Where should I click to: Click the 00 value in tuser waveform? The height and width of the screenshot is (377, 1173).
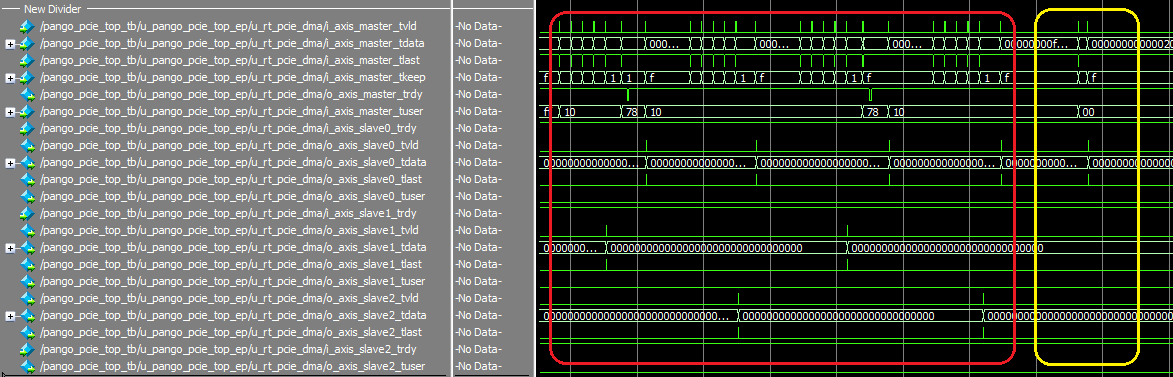click(1088, 112)
